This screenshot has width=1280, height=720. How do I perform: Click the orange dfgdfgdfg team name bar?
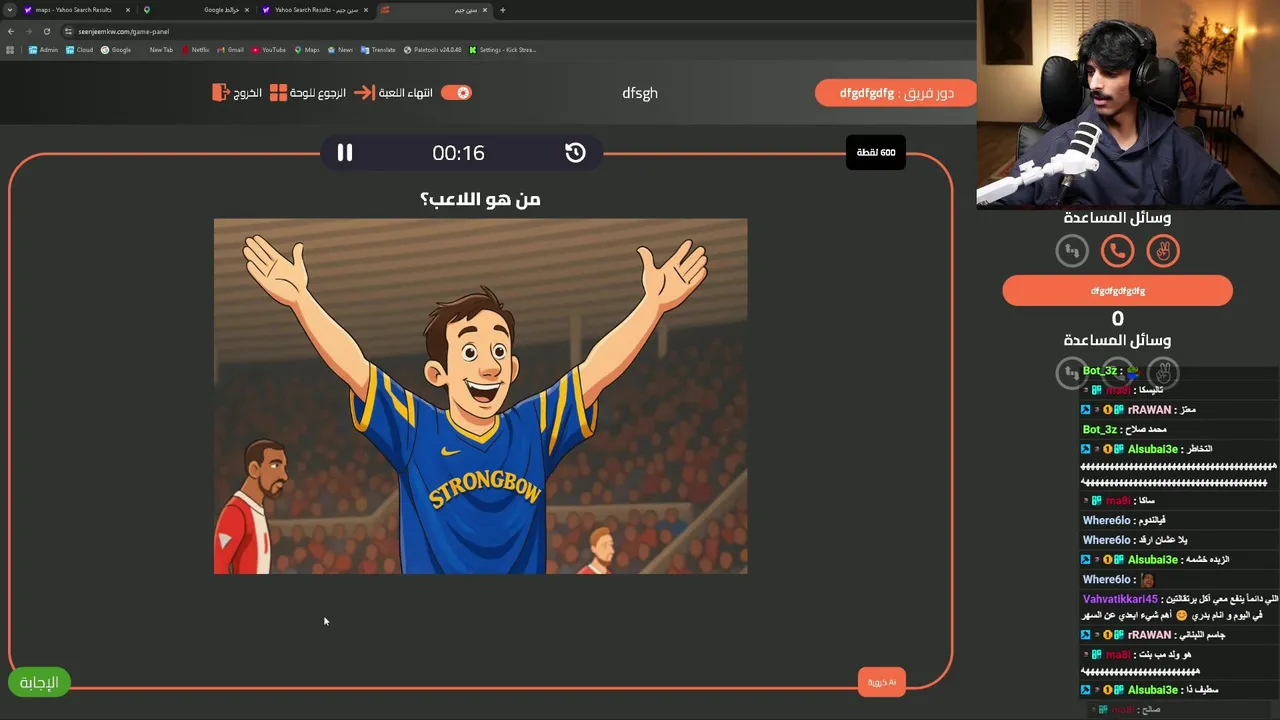pos(1117,291)
